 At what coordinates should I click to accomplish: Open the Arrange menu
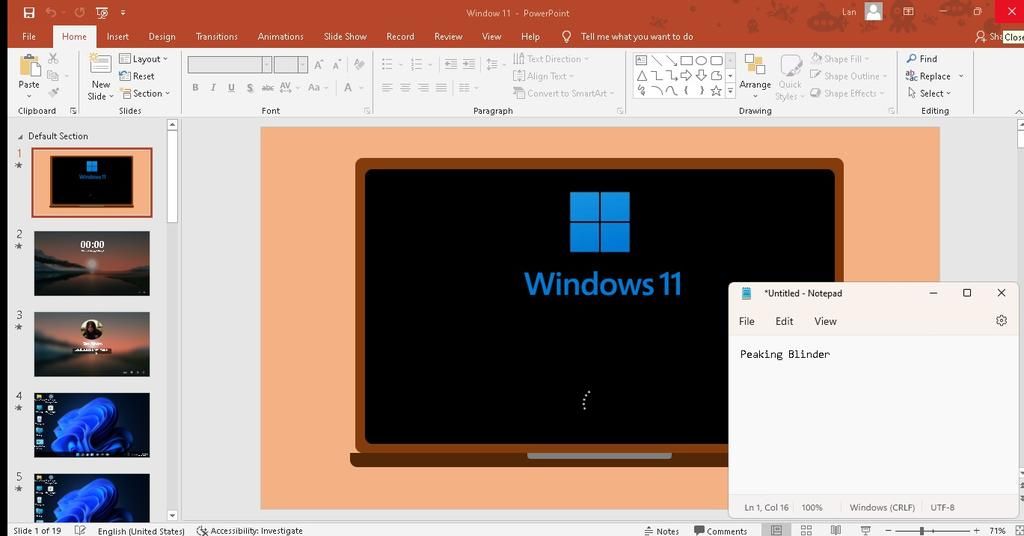(x=755, y=76)
